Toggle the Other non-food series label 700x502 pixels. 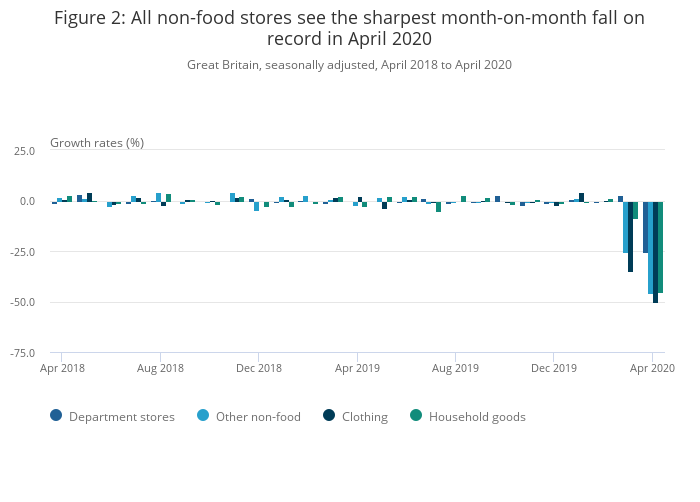tap(258, 417)
